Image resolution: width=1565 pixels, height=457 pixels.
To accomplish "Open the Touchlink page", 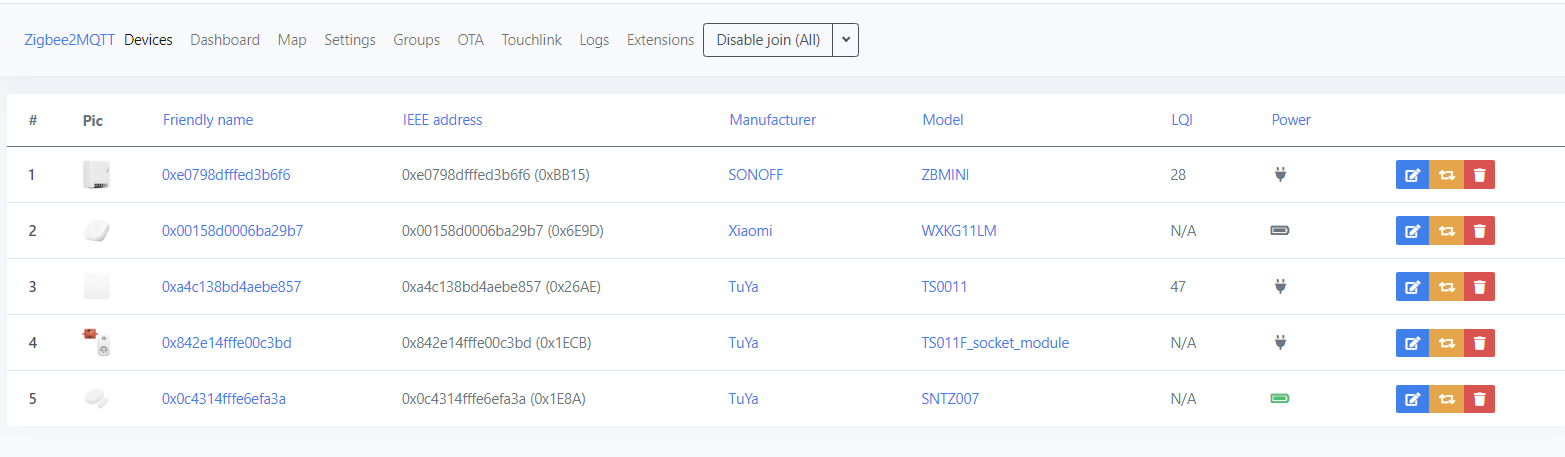I will [x=532, y=40].
